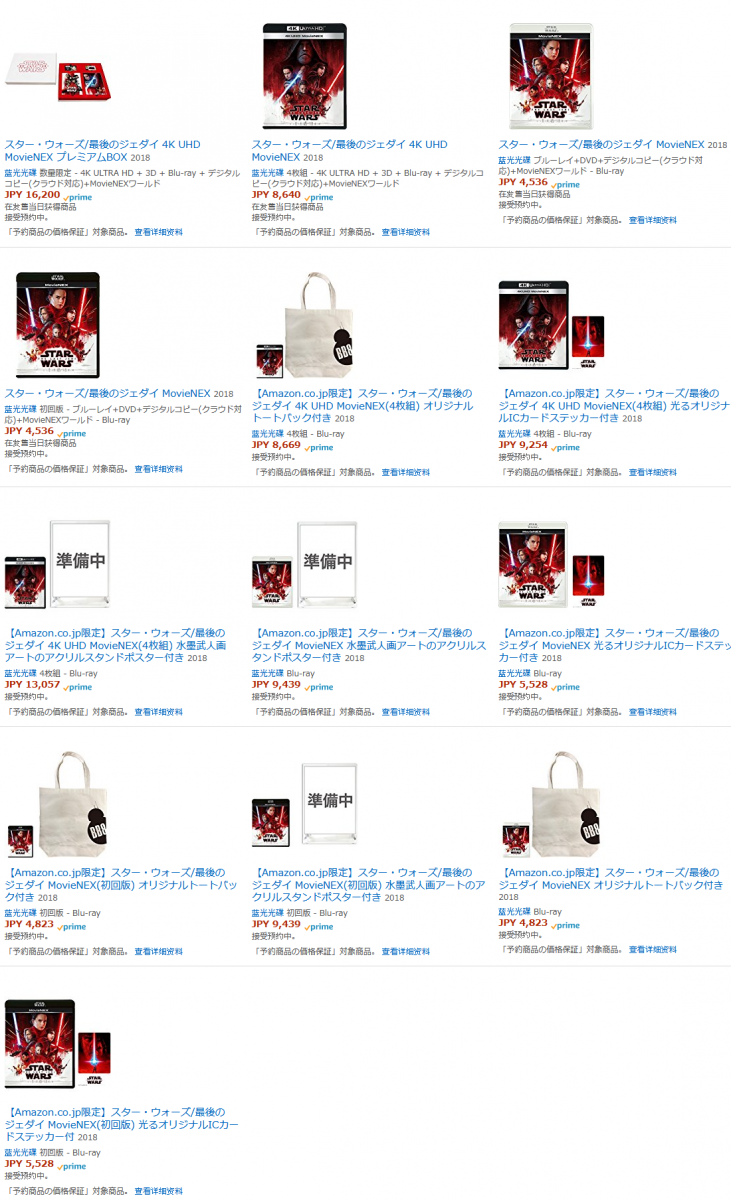Click the prime badge next to JPY 8,640
The height and width of the screenshot is (1200, 731).
click(x=320, y=197)
